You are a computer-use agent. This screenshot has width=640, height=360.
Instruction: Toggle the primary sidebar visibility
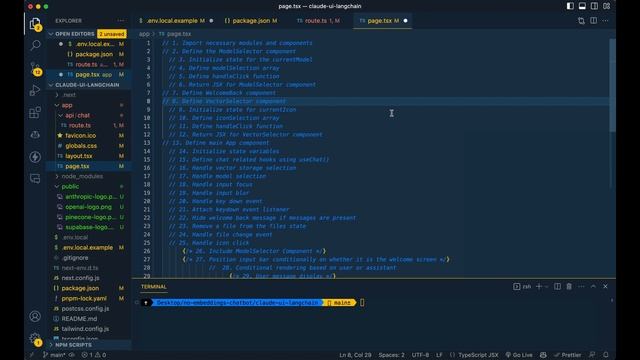coord(570,6)
